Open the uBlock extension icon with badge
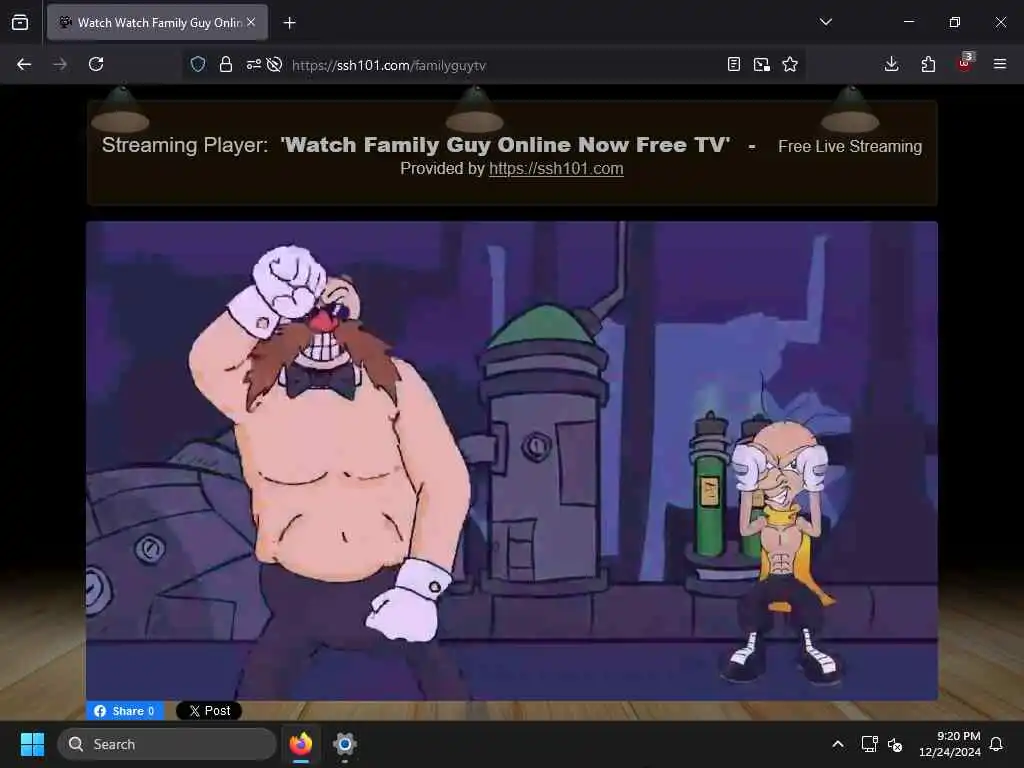Image resolution: width=1024 pixels, height=768 pixels. [x=965, y=63]
